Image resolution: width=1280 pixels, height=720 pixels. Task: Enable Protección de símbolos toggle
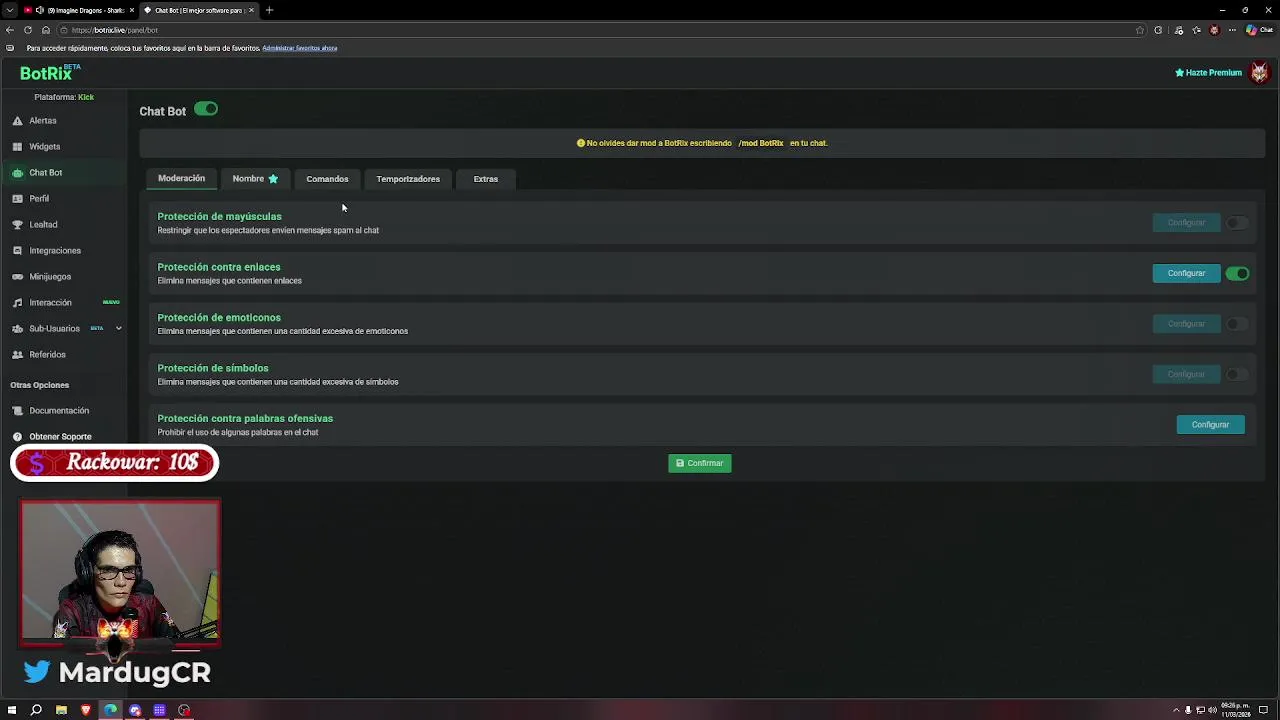click(x=1238, y=374)
